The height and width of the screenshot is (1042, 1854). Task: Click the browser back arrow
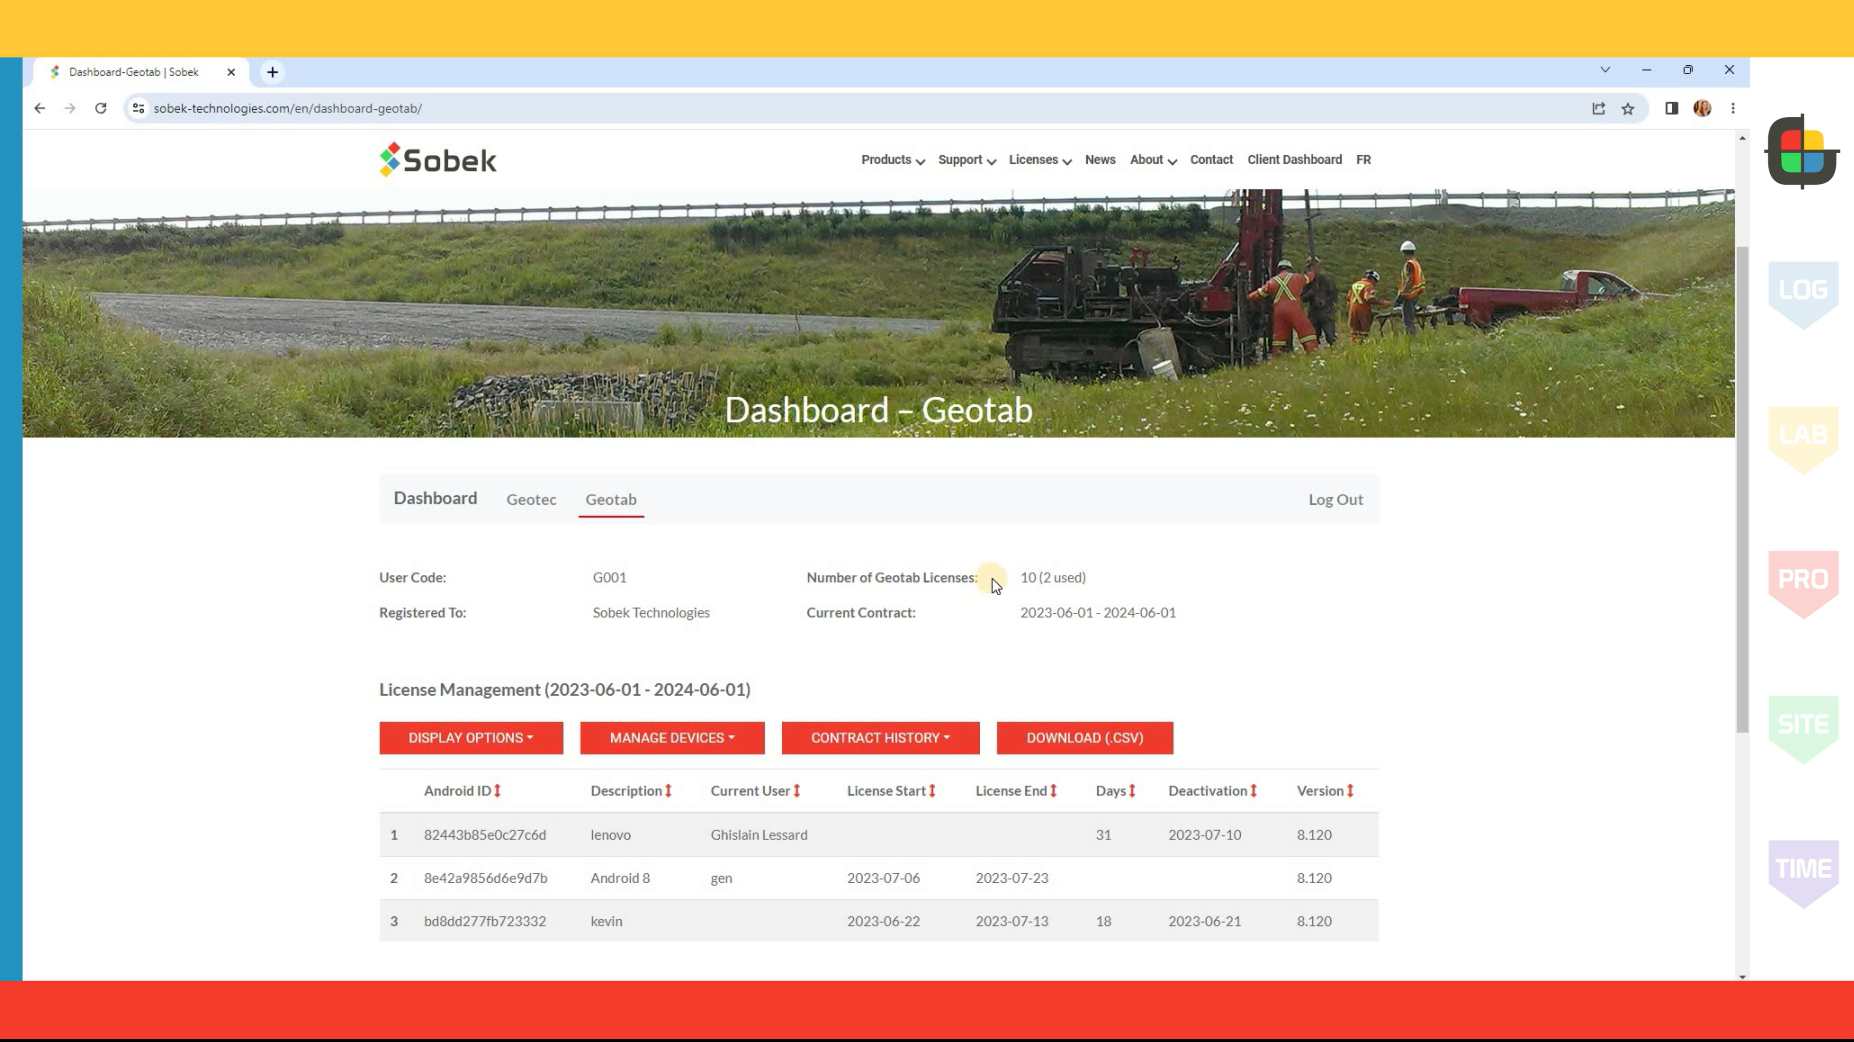[x=40, y=108]
